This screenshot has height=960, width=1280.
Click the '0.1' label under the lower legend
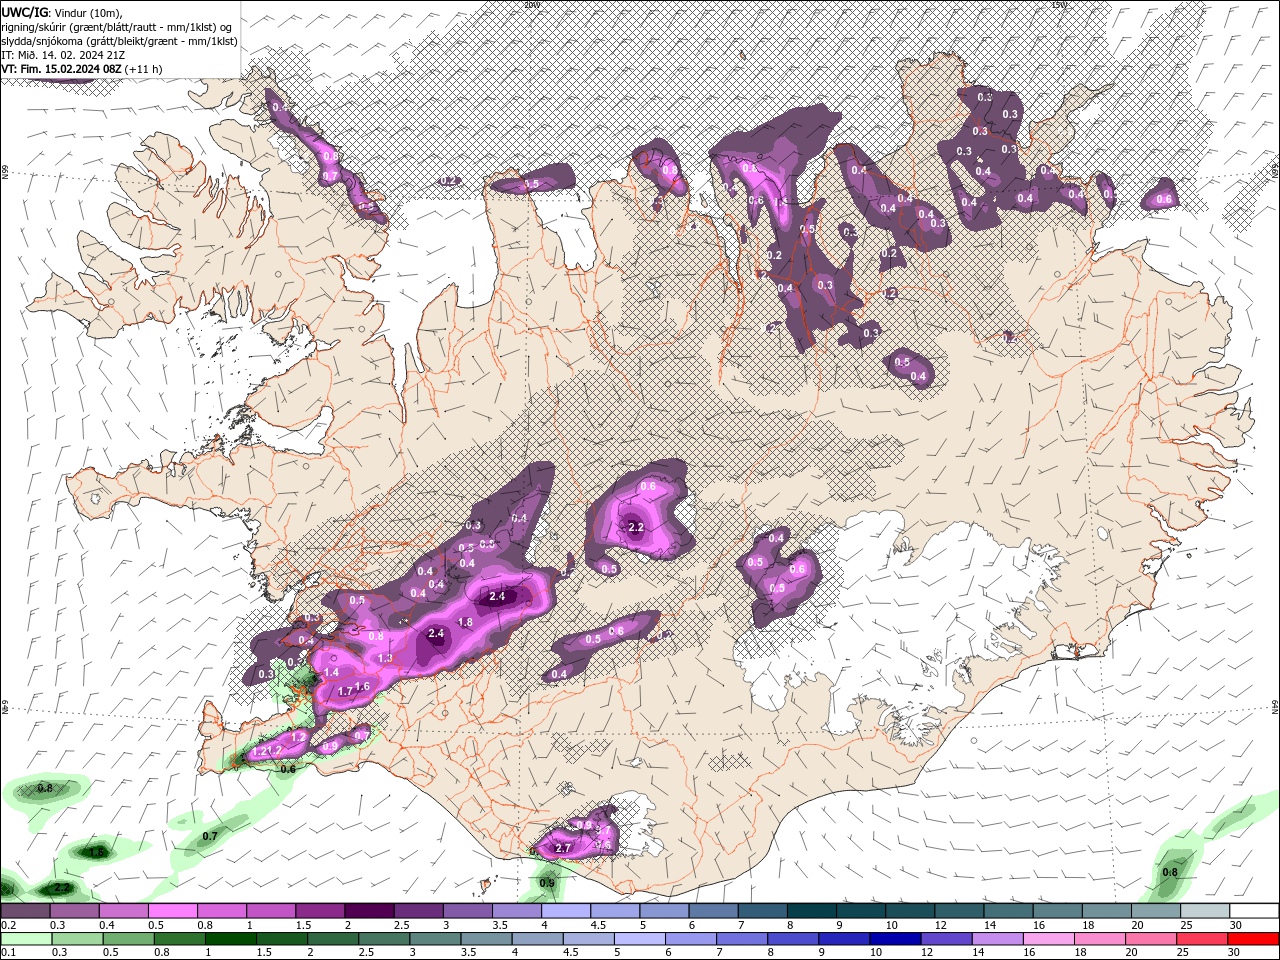(8, 953)
